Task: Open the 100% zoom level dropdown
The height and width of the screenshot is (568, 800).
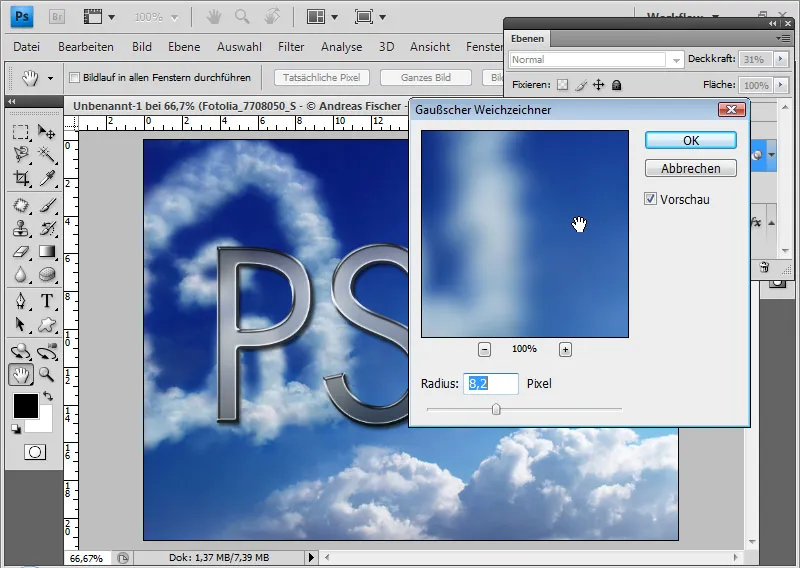Action: [x=174, y=18]
